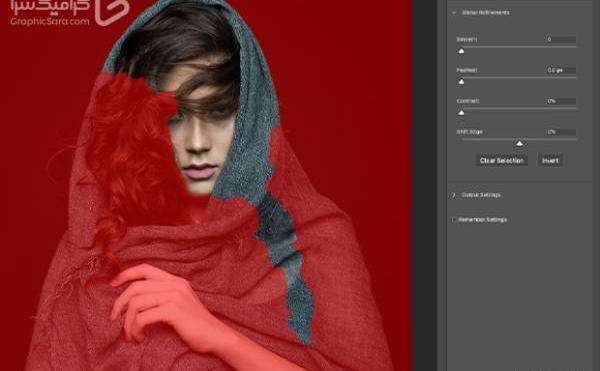Click the Feather value field
Screen dimensions: 600x371
(x=561, y=70)
